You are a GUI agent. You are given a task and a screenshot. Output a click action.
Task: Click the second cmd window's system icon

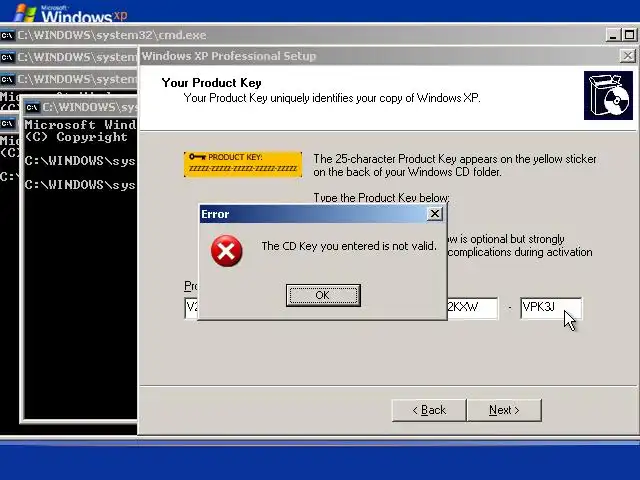click(7, 58)
